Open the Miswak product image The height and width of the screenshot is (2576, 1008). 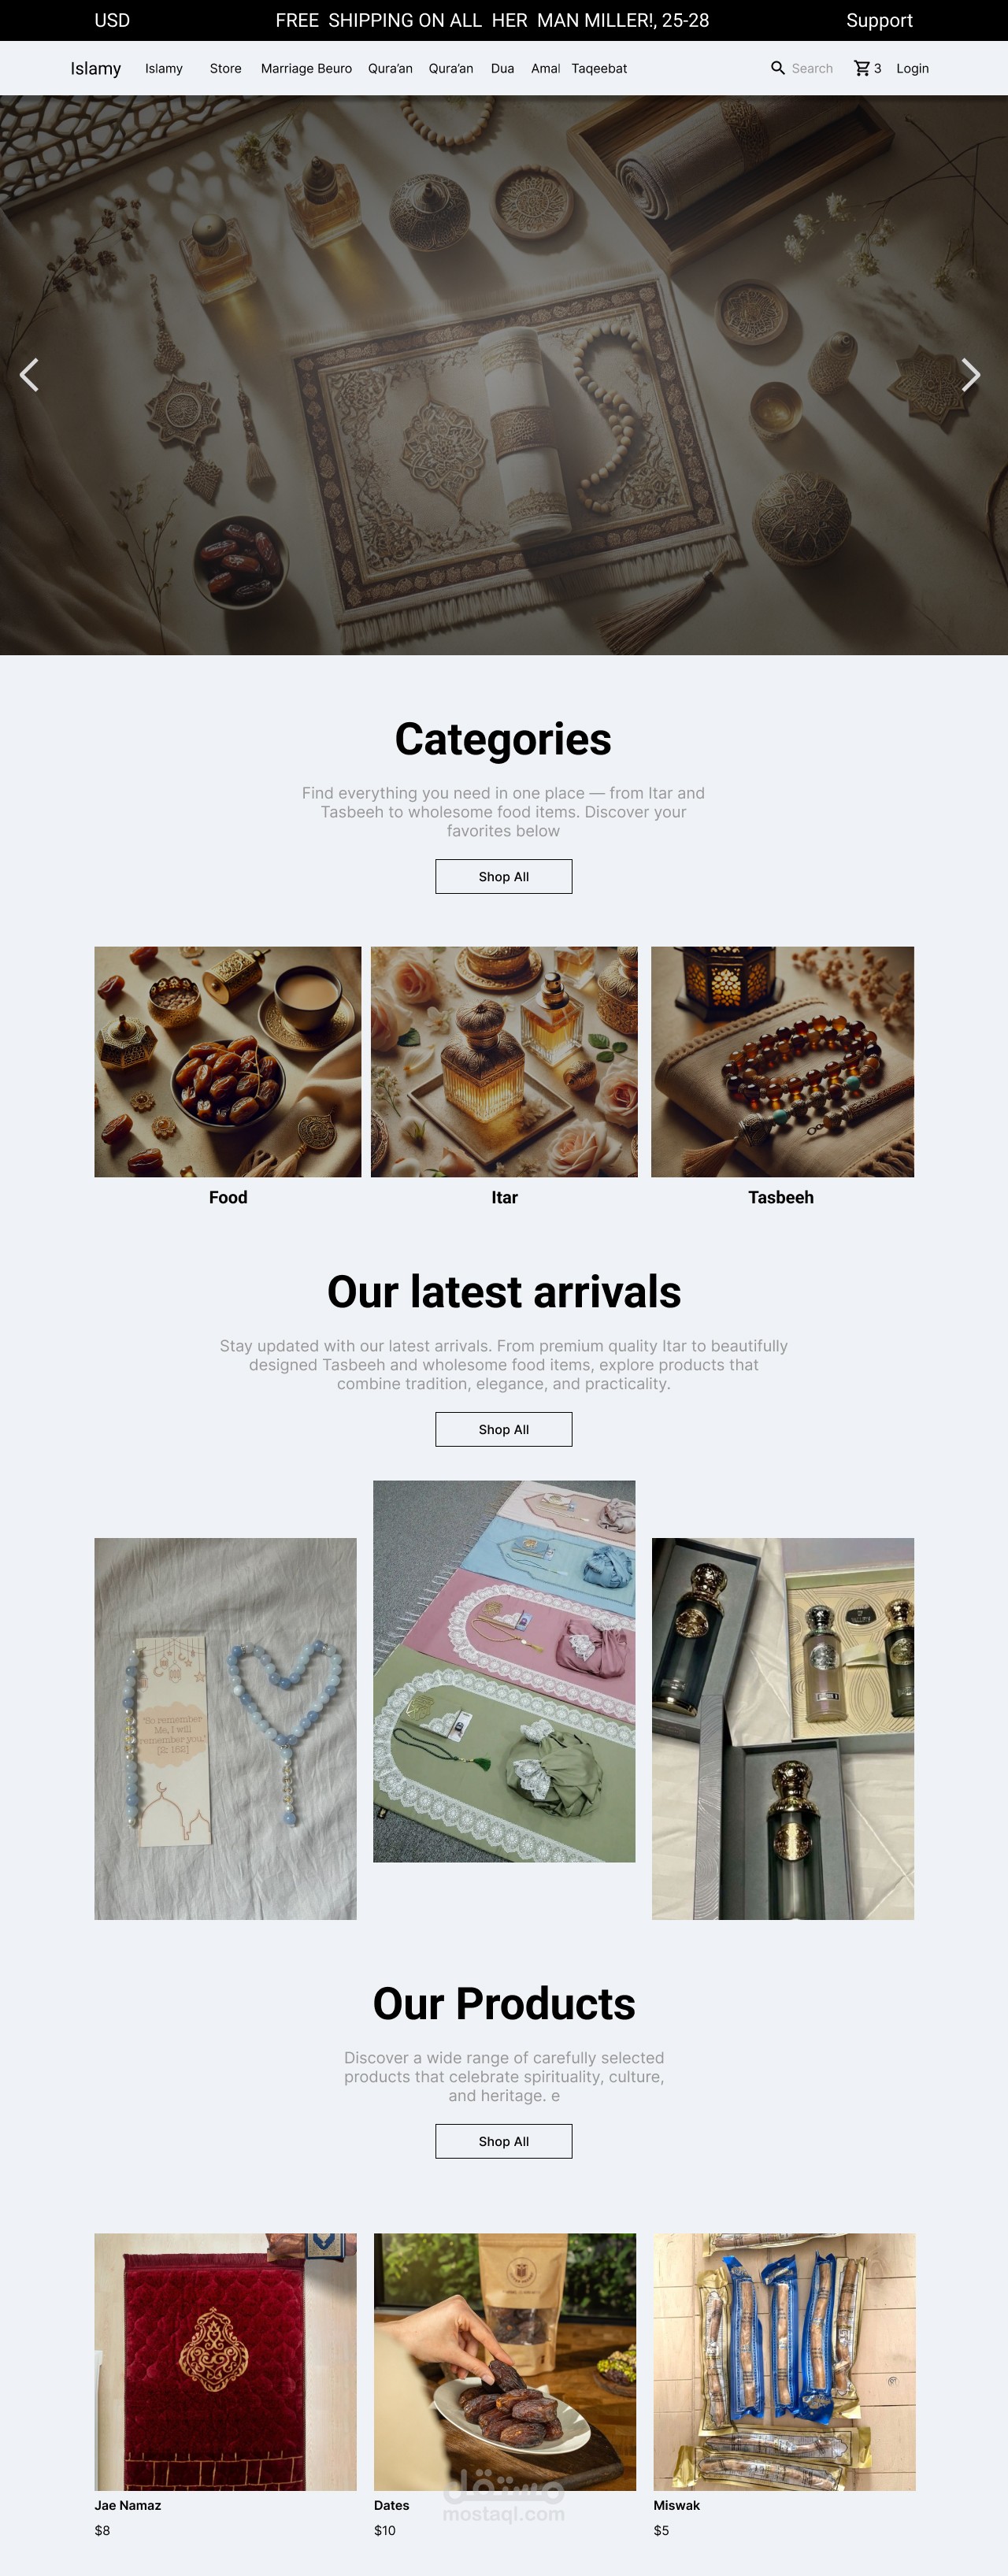coord(784,2362)
